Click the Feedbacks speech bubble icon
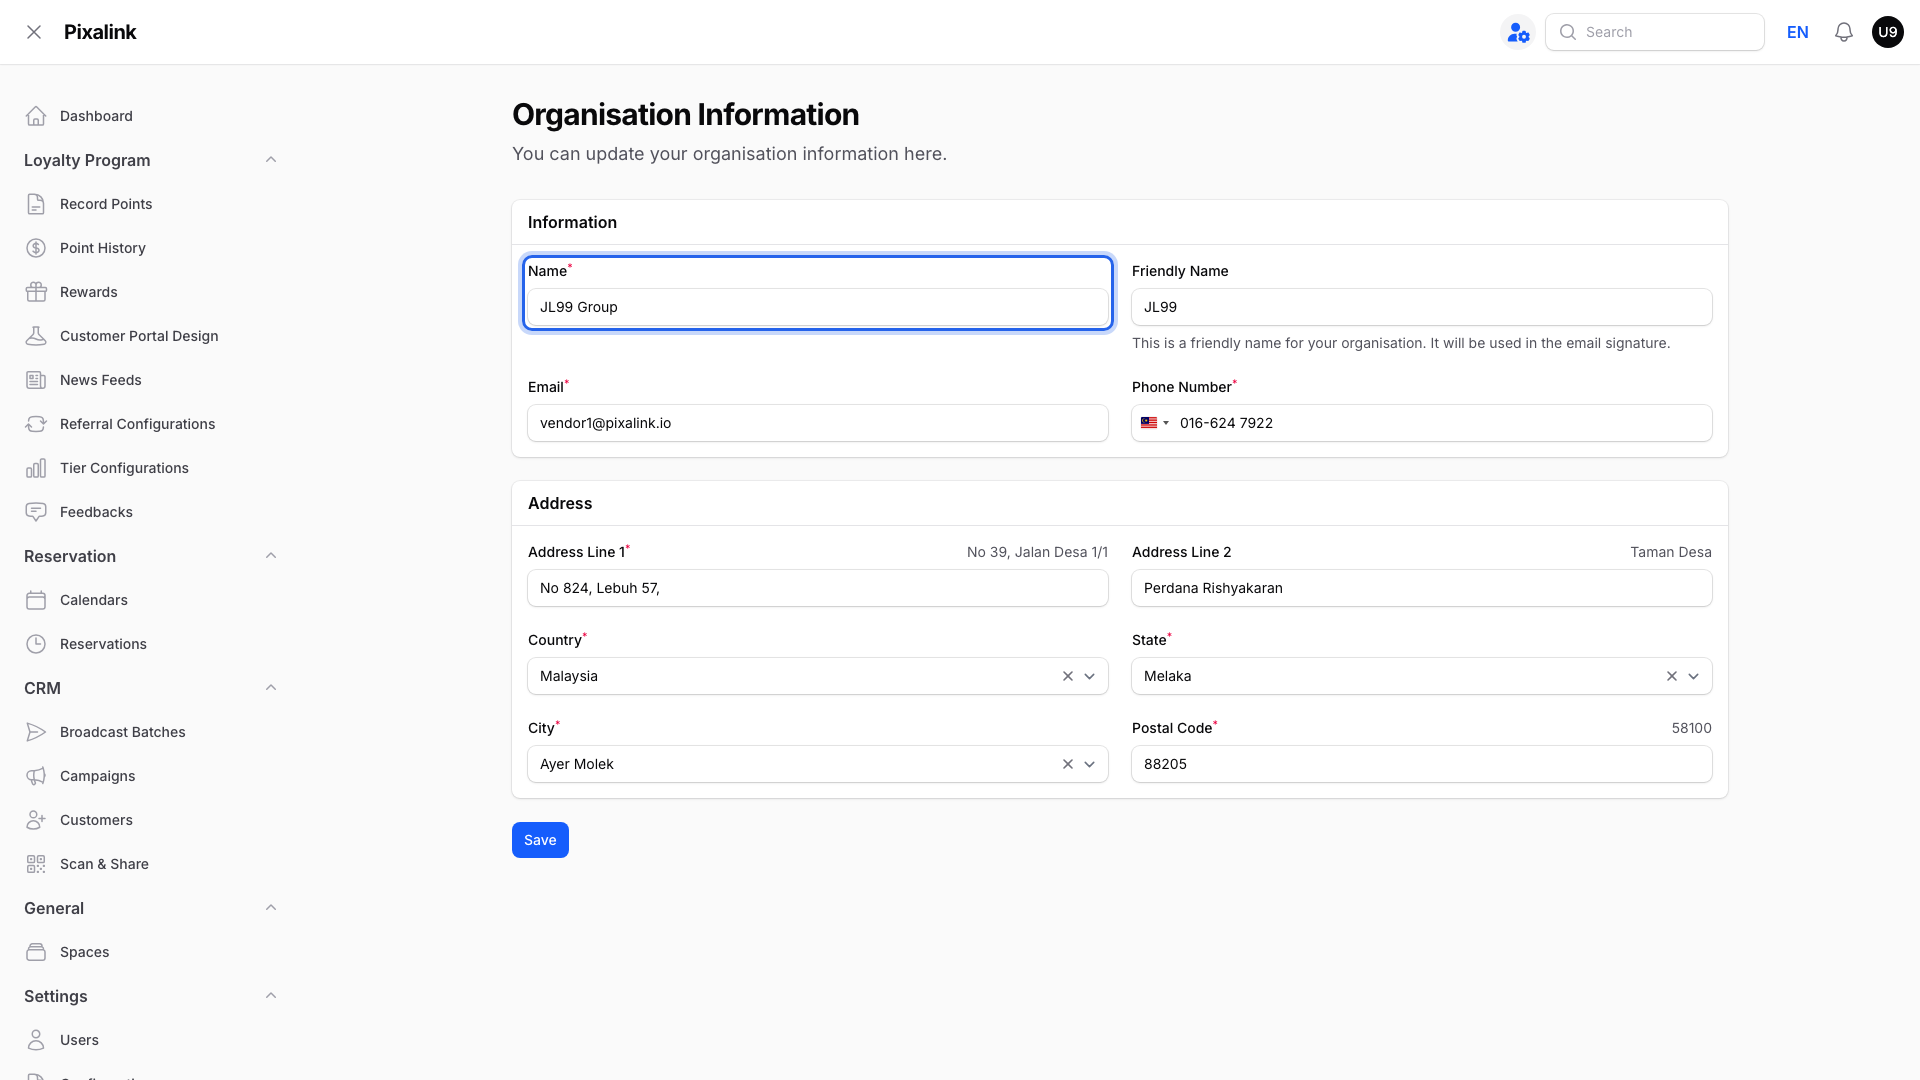This screenshot has width=1920, height=1080. (x=36, y=512)
